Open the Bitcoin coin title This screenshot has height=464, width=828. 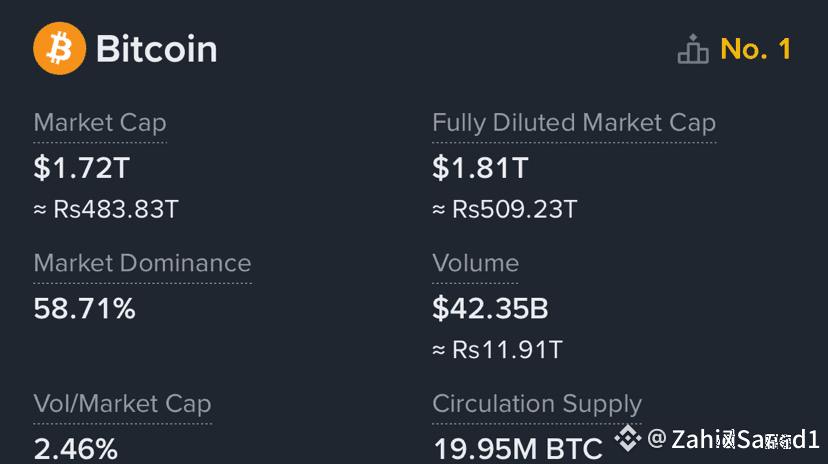click(156, 49)
